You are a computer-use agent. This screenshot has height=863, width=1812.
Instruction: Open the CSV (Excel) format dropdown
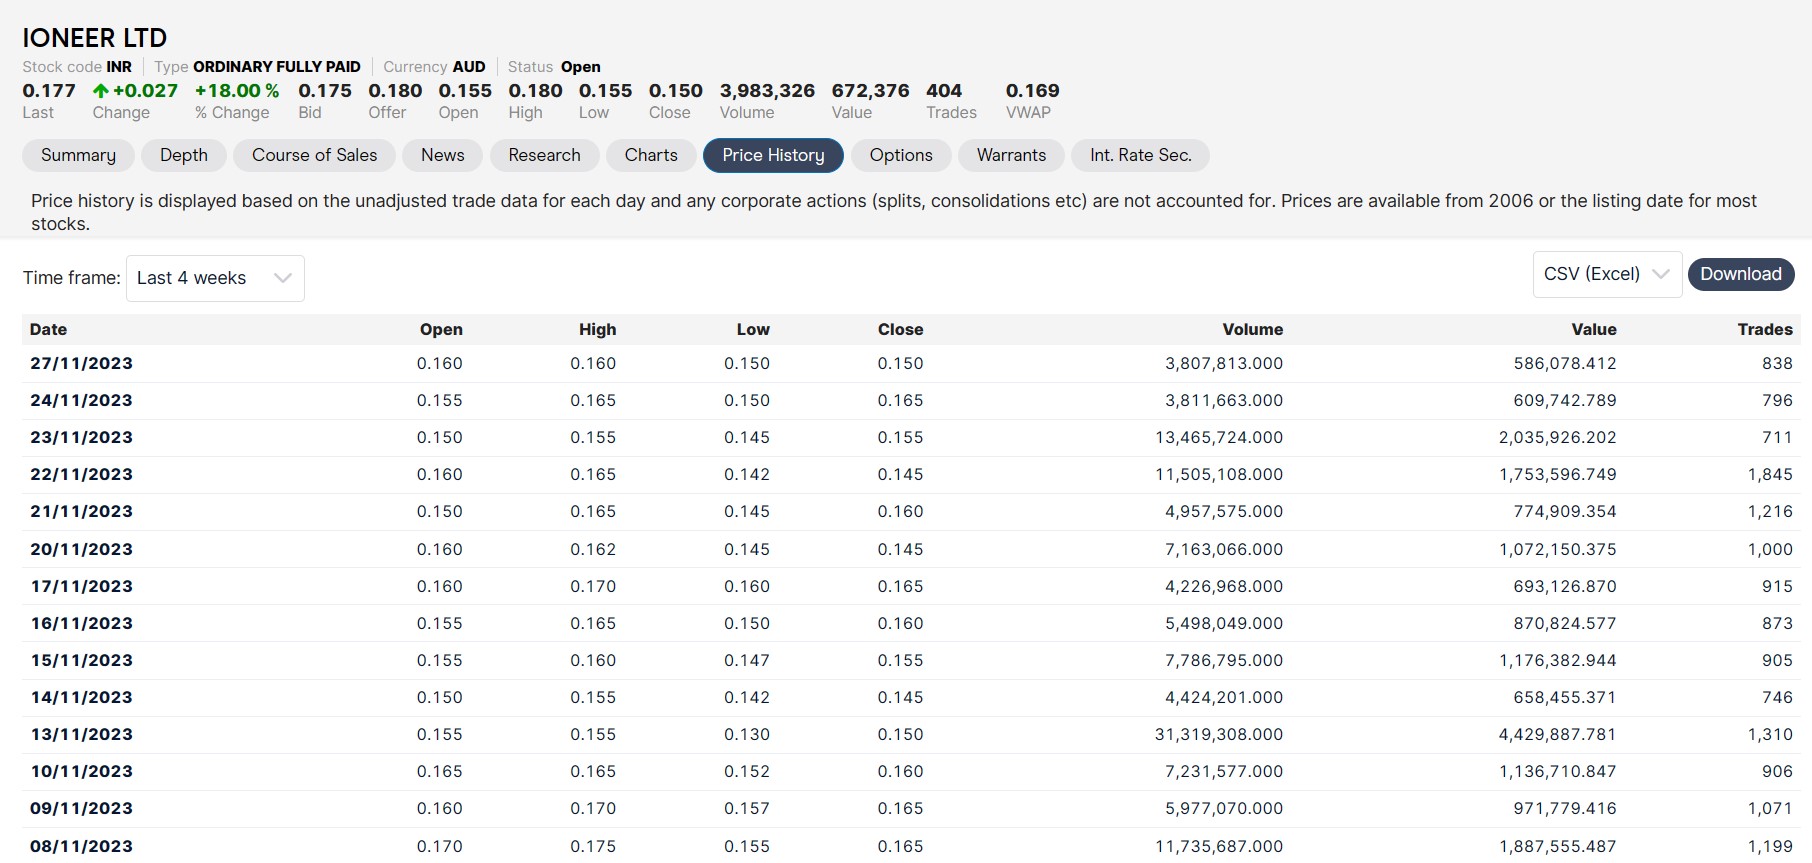click(1607, 274)
